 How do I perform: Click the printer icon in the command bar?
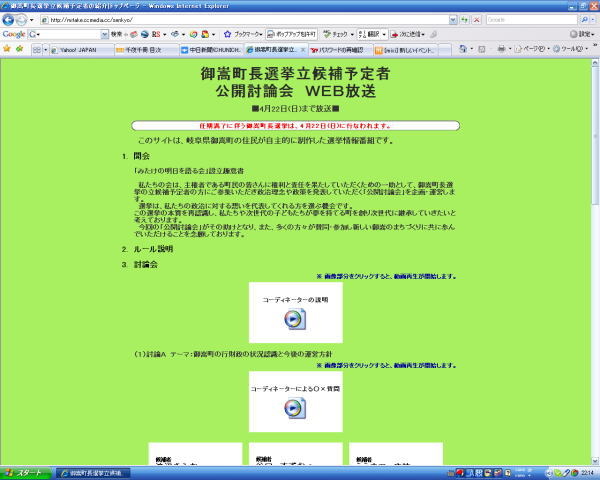pos(500,48)
